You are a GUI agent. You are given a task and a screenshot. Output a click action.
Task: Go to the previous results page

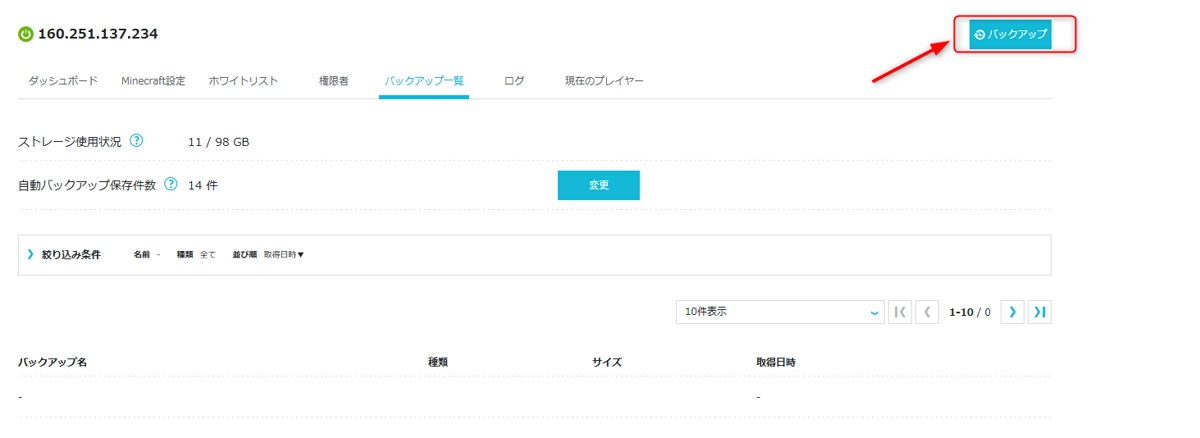pos(927,312)
